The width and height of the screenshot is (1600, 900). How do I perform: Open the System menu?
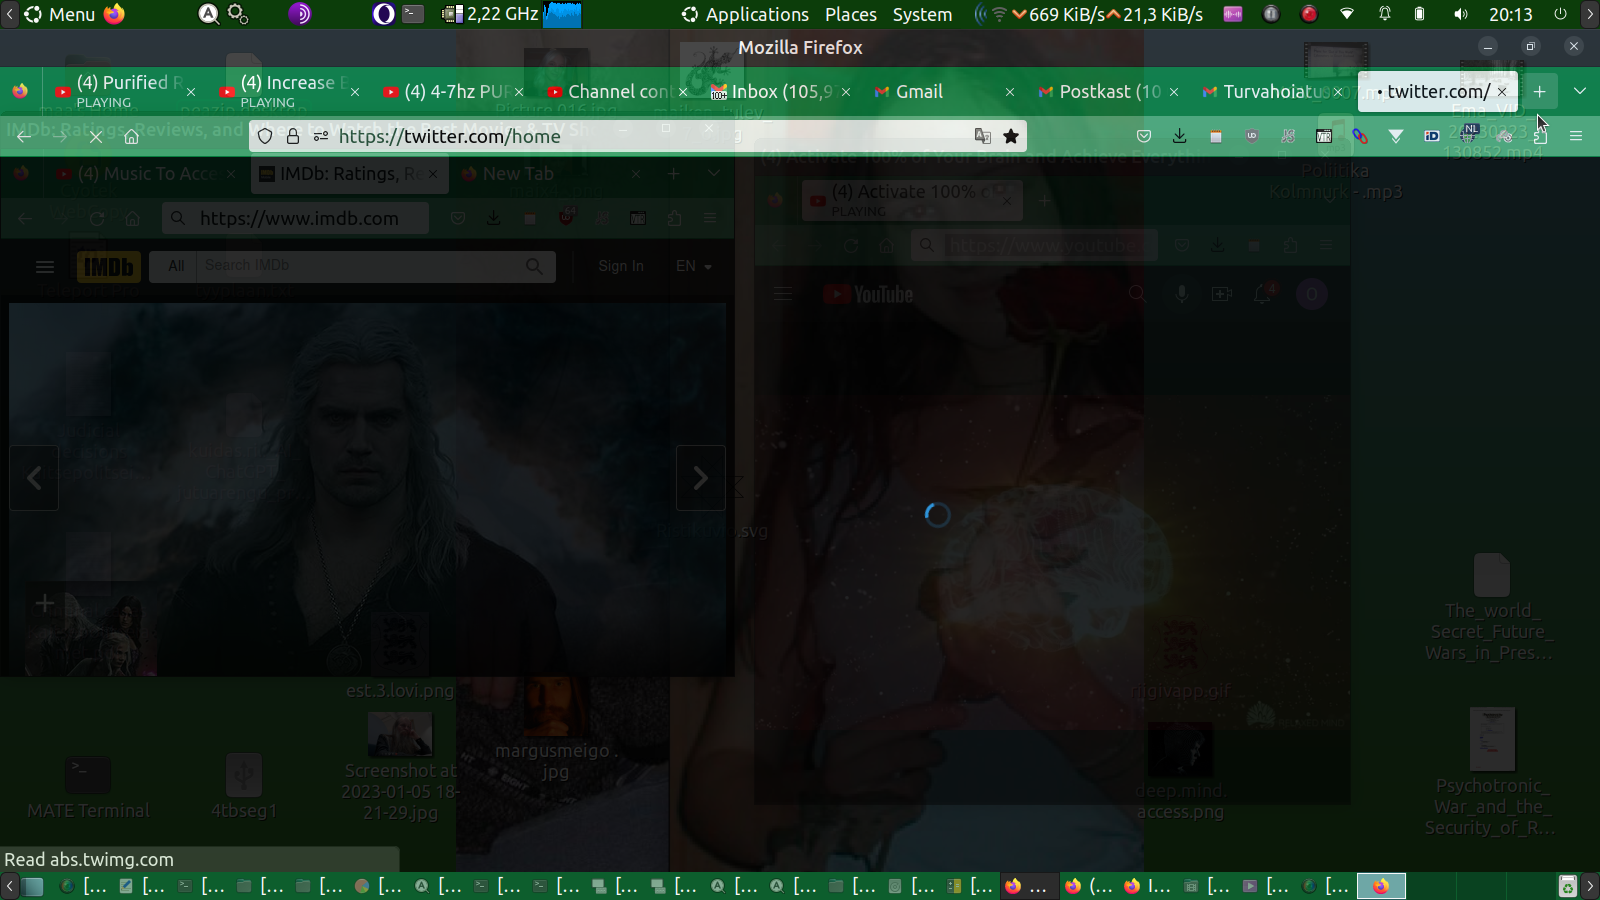(922, 14)
